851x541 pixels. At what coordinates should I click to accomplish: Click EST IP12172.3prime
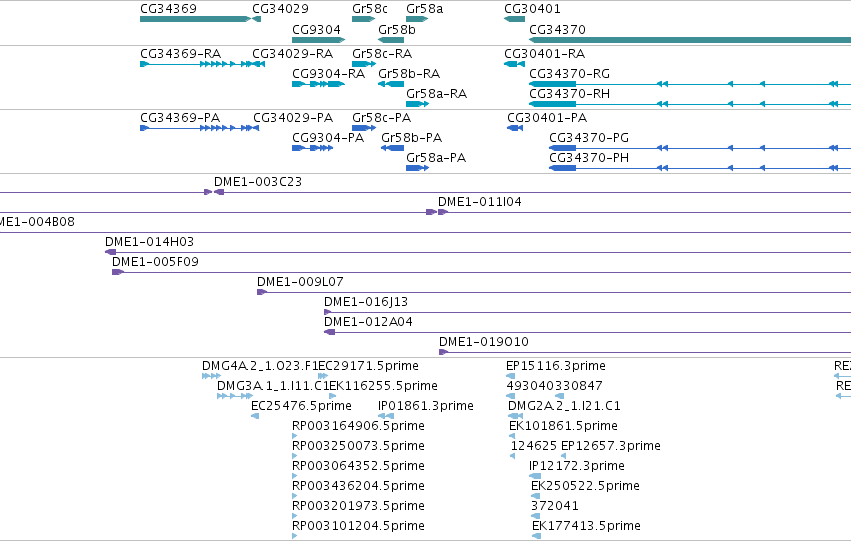[535, 476]
